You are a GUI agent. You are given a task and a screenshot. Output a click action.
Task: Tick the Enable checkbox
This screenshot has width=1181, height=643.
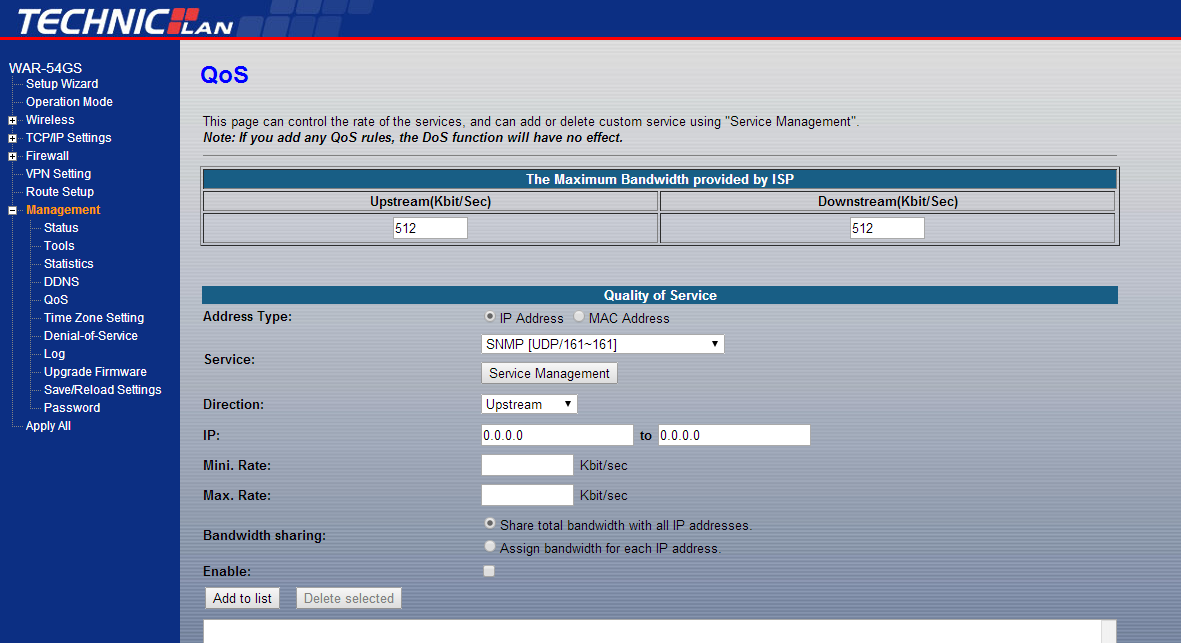489,571
